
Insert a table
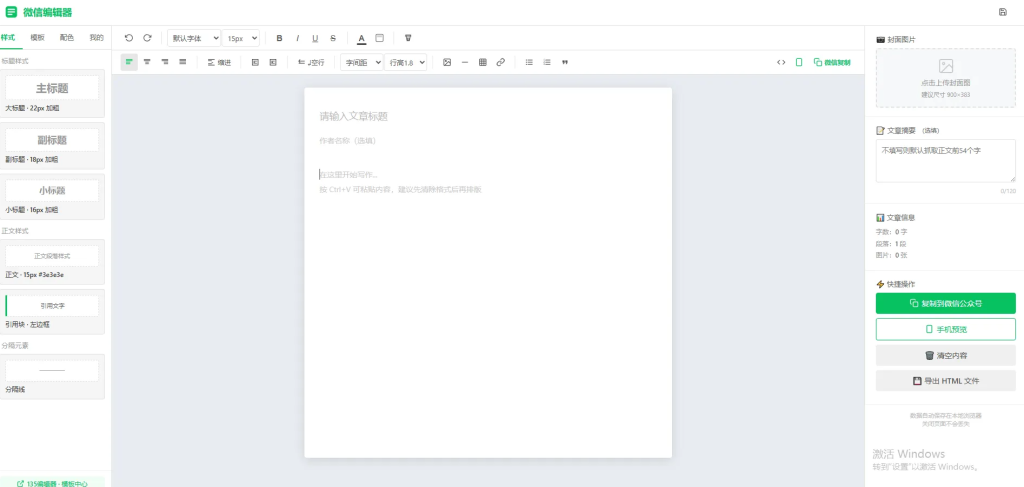[483, 62]
